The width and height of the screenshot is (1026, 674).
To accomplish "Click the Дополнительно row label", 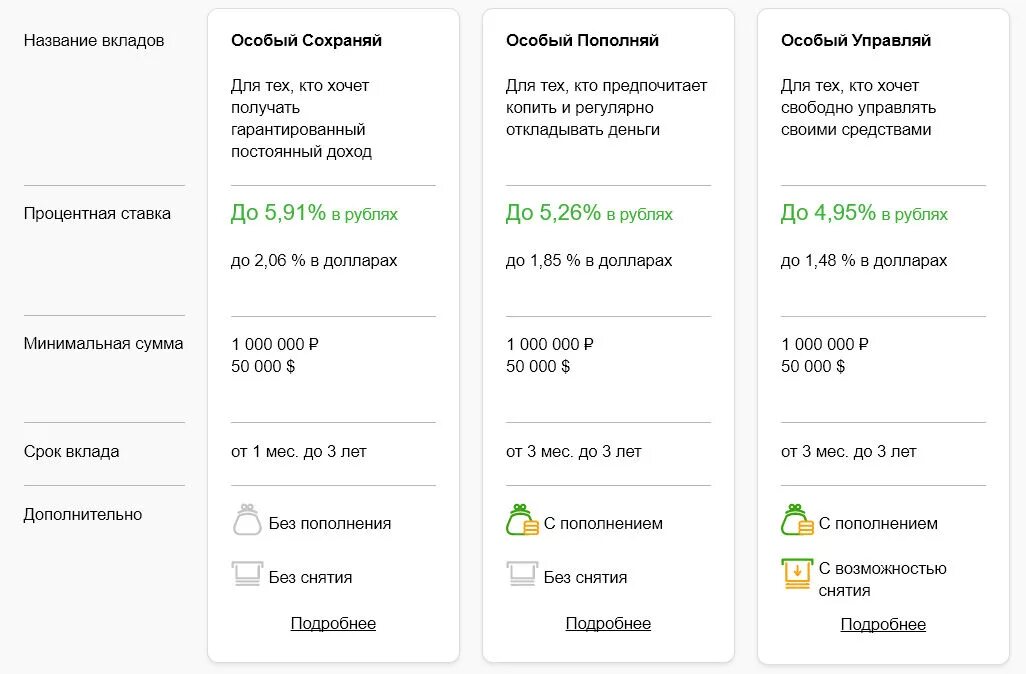I will [x=83, y=514].
